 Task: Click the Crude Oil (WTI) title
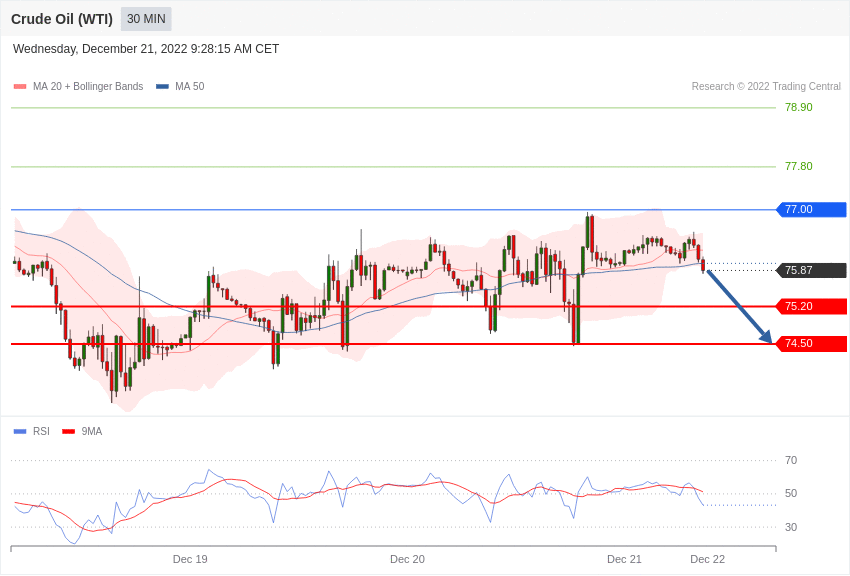point(62,19)
